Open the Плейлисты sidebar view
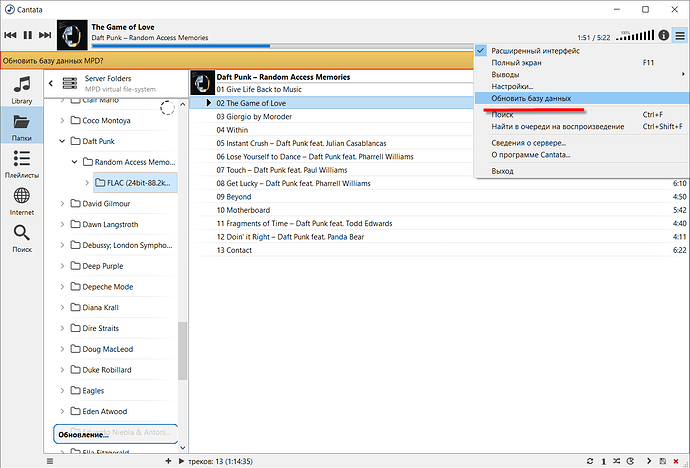This screenshot has height=468, width=690. tap(22, 164)
